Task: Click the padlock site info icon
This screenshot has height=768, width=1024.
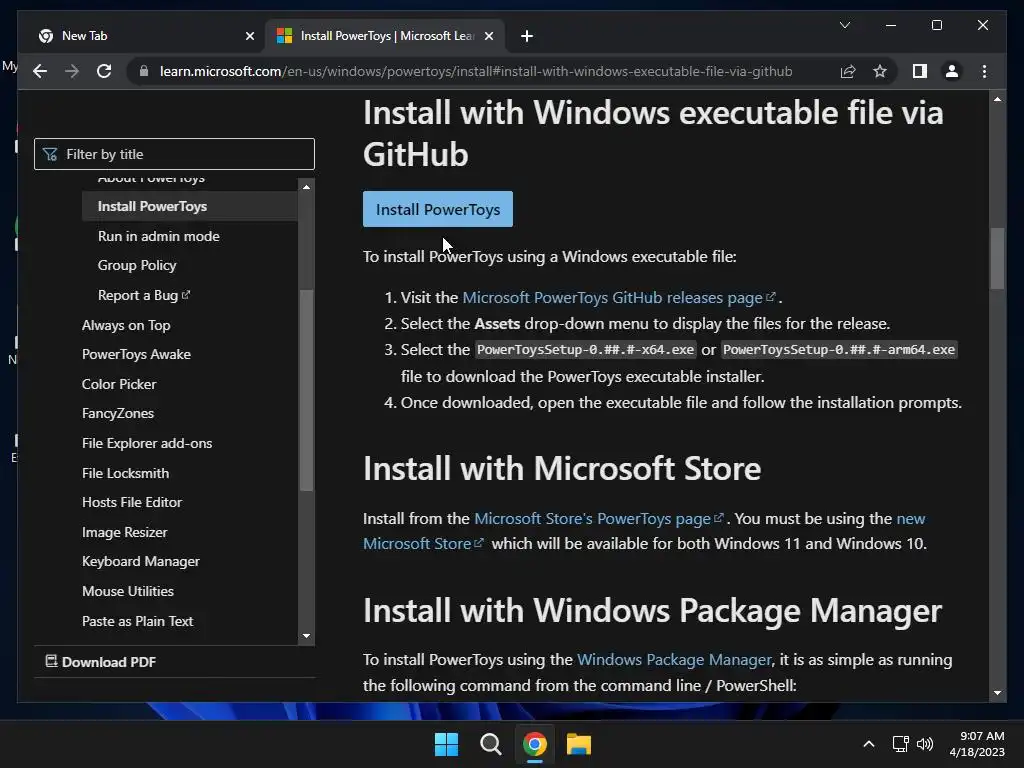Action: point(144,71)
